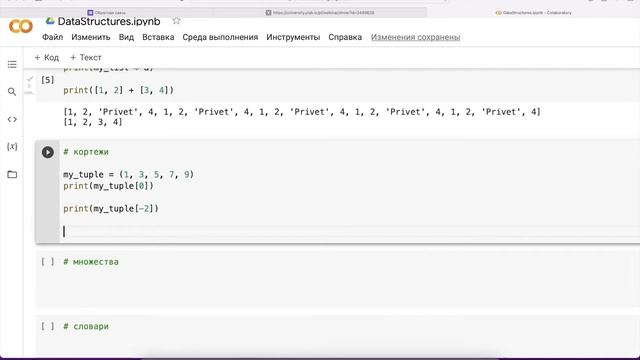Click the [5] execution count label

tap(48, 80)
